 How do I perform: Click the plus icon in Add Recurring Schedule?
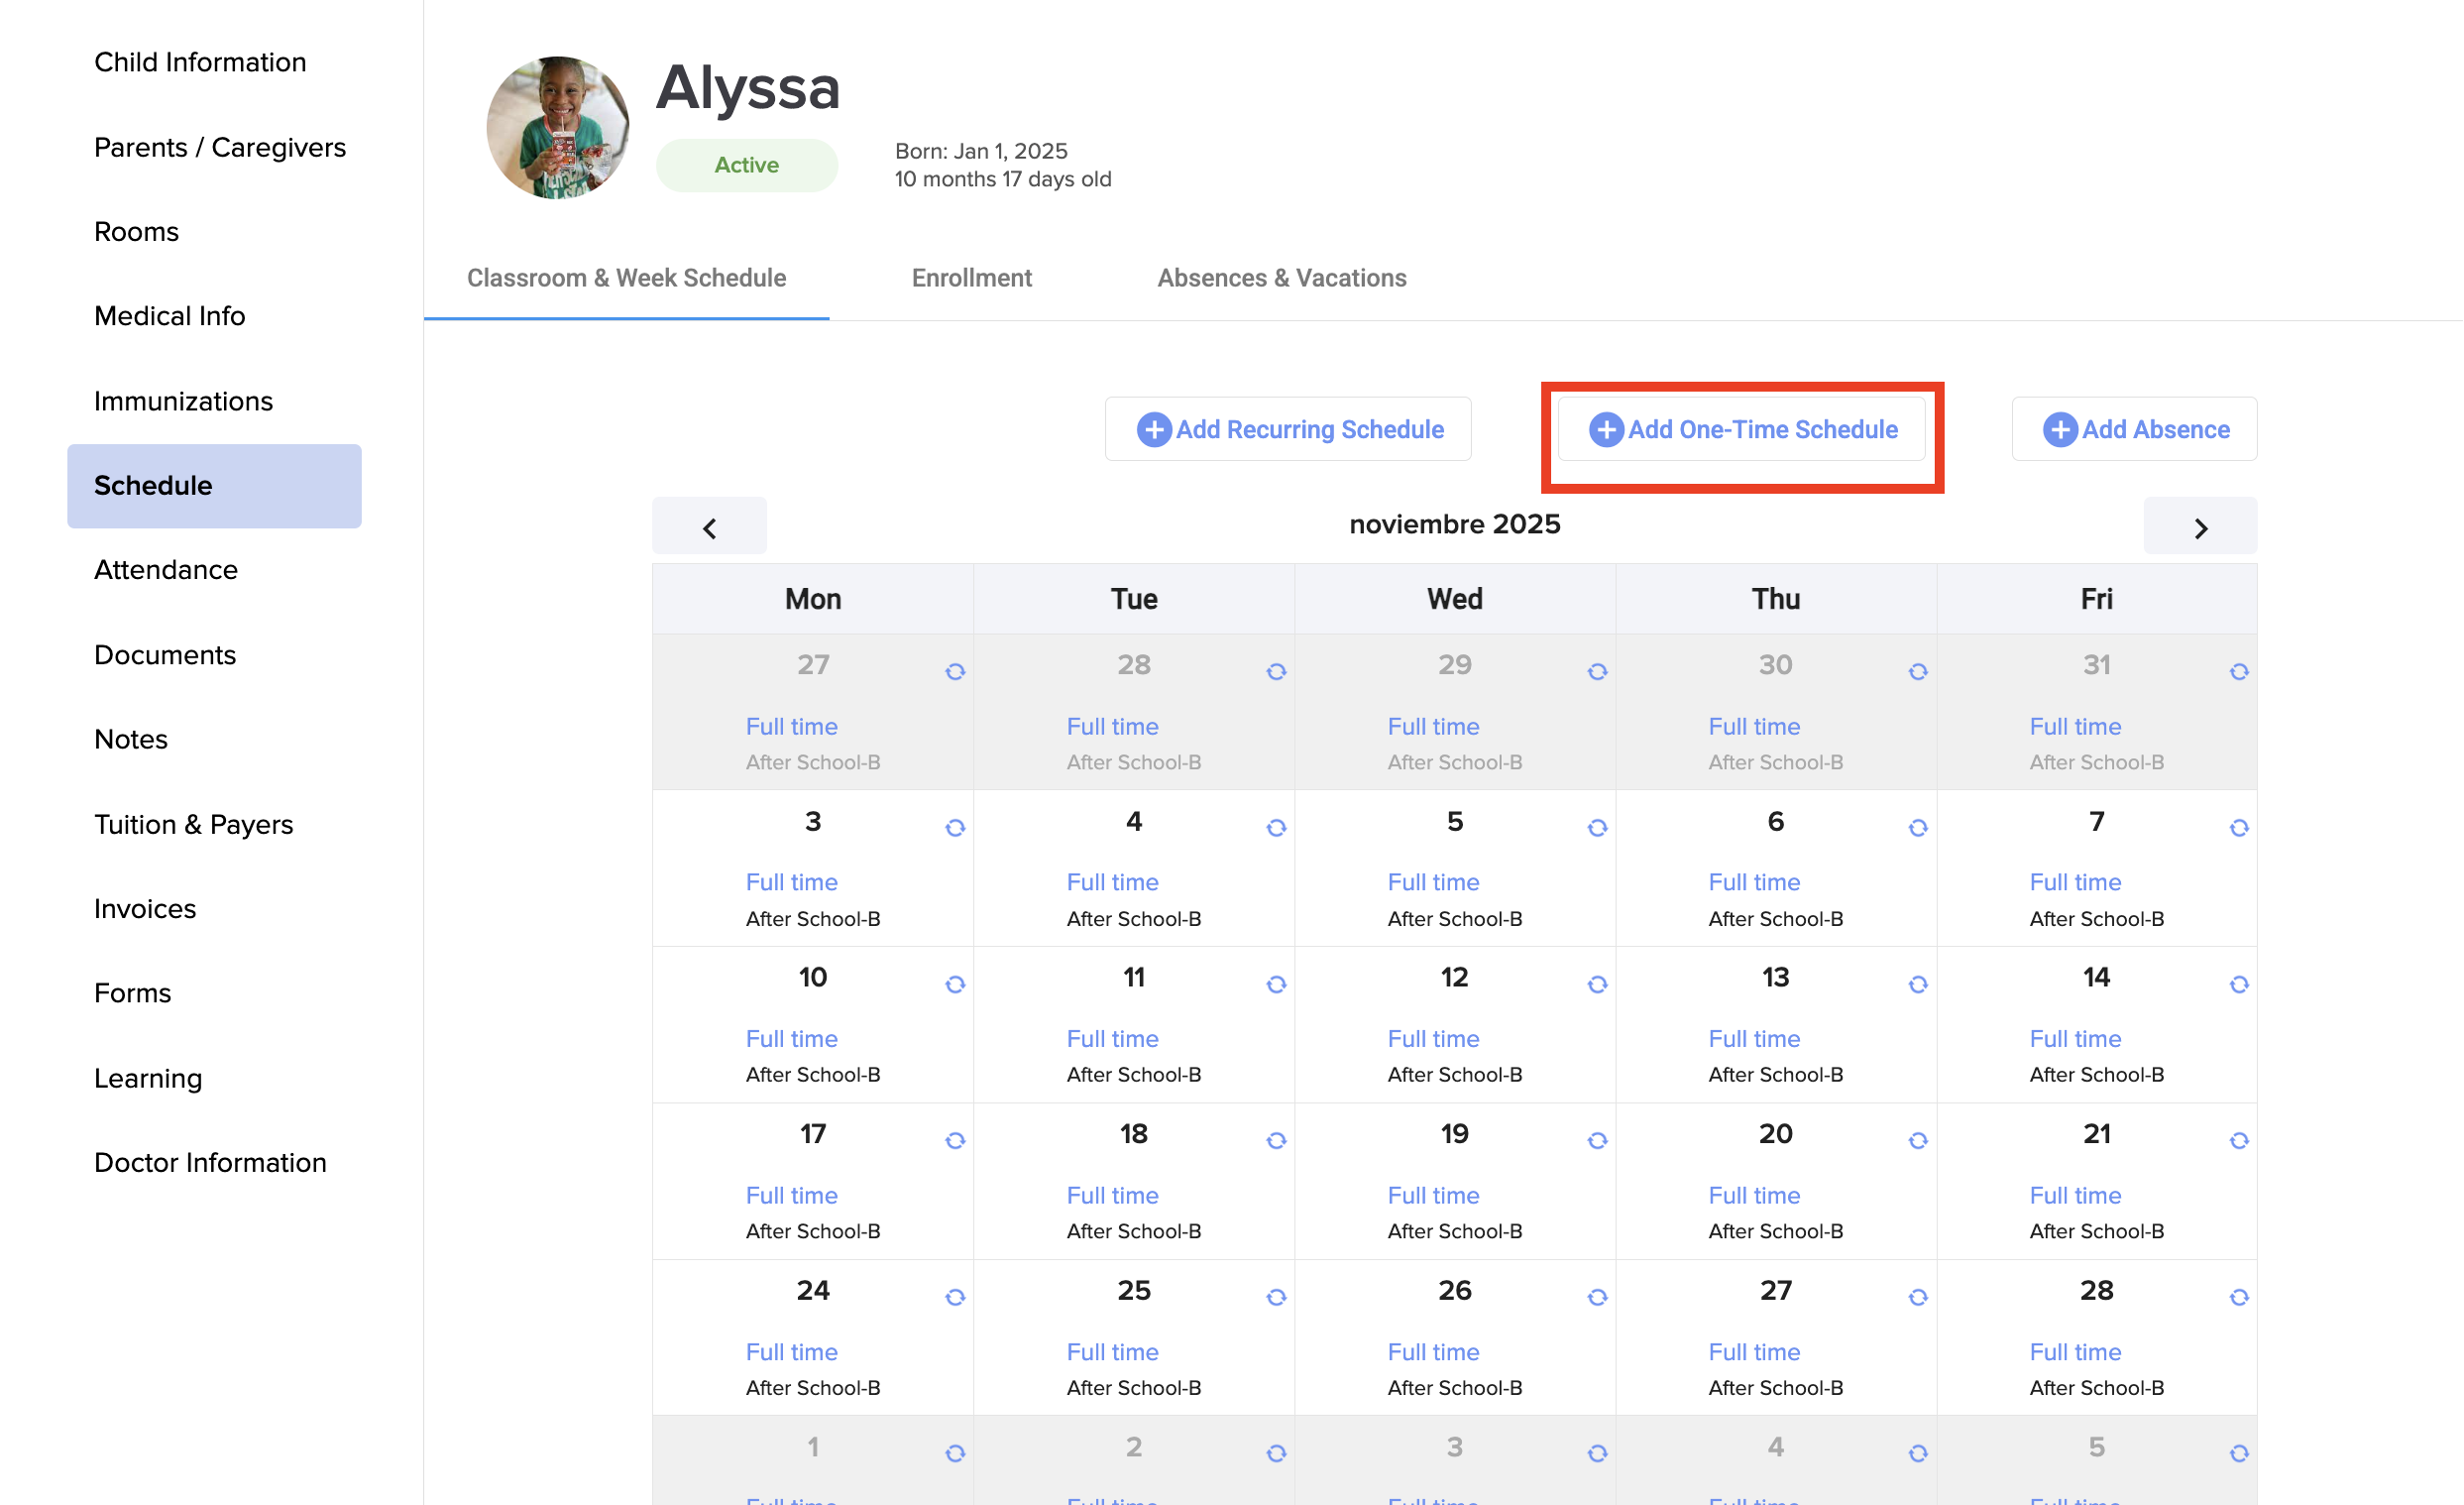click(1154, 430)
